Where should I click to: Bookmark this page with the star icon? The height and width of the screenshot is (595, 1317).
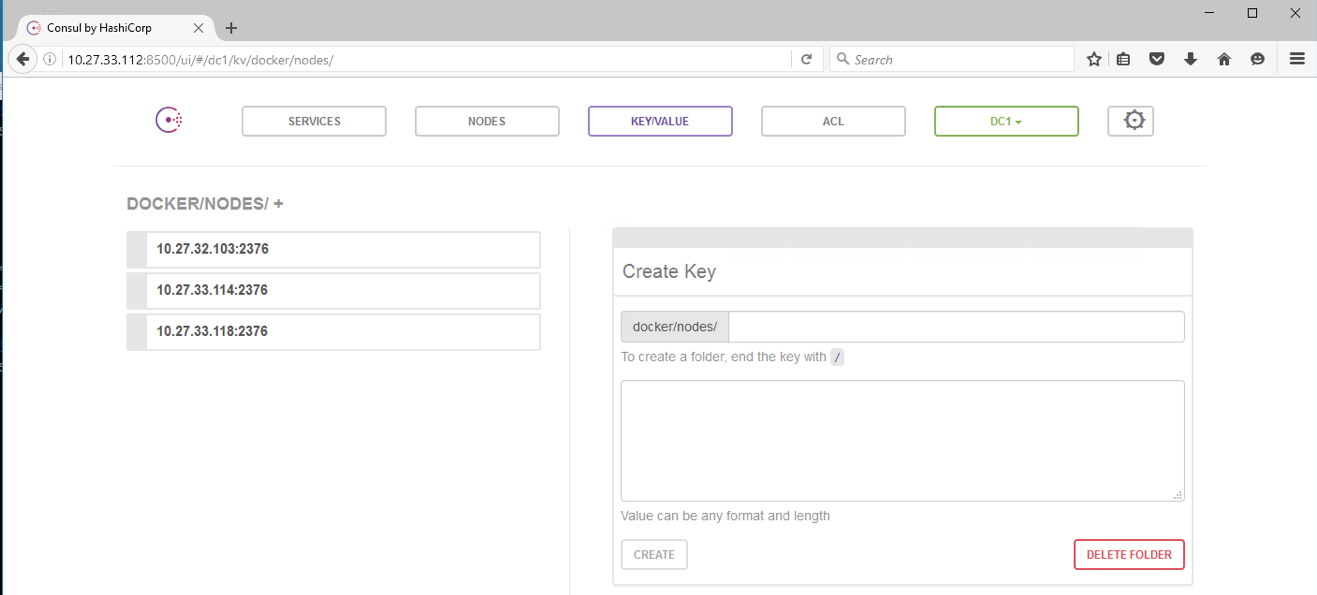(1094, 60)
